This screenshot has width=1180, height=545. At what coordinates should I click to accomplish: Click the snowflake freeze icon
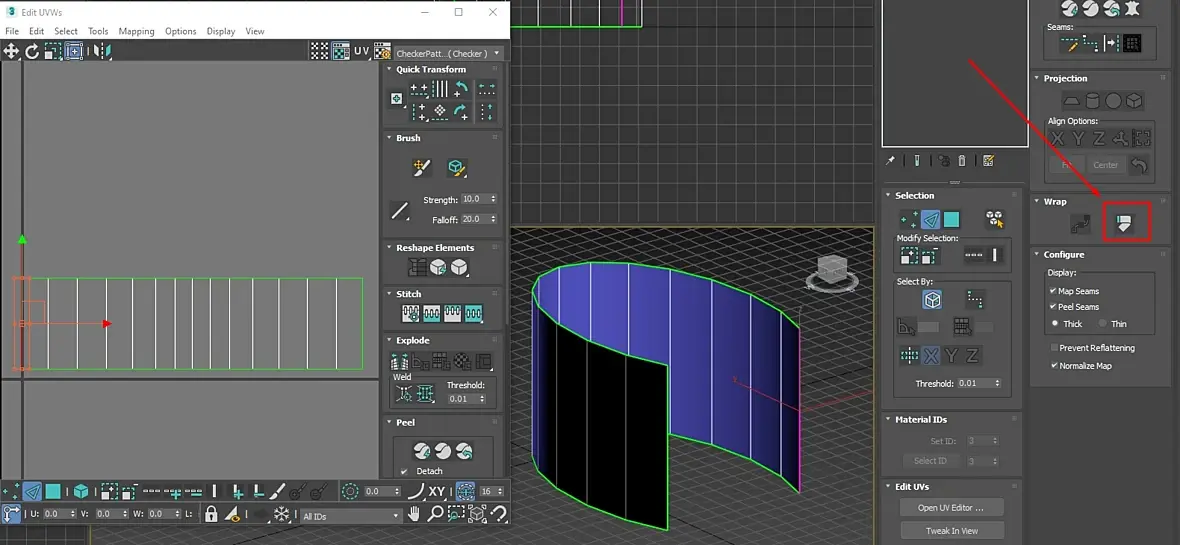[x=282, y=515]
